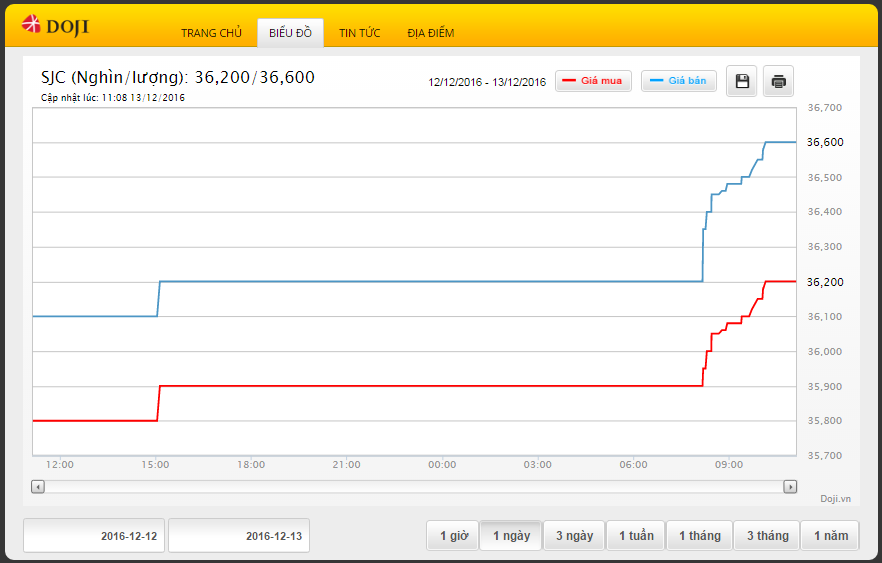Click the Cập nhật lúc timestamp text

click(112, 98)
